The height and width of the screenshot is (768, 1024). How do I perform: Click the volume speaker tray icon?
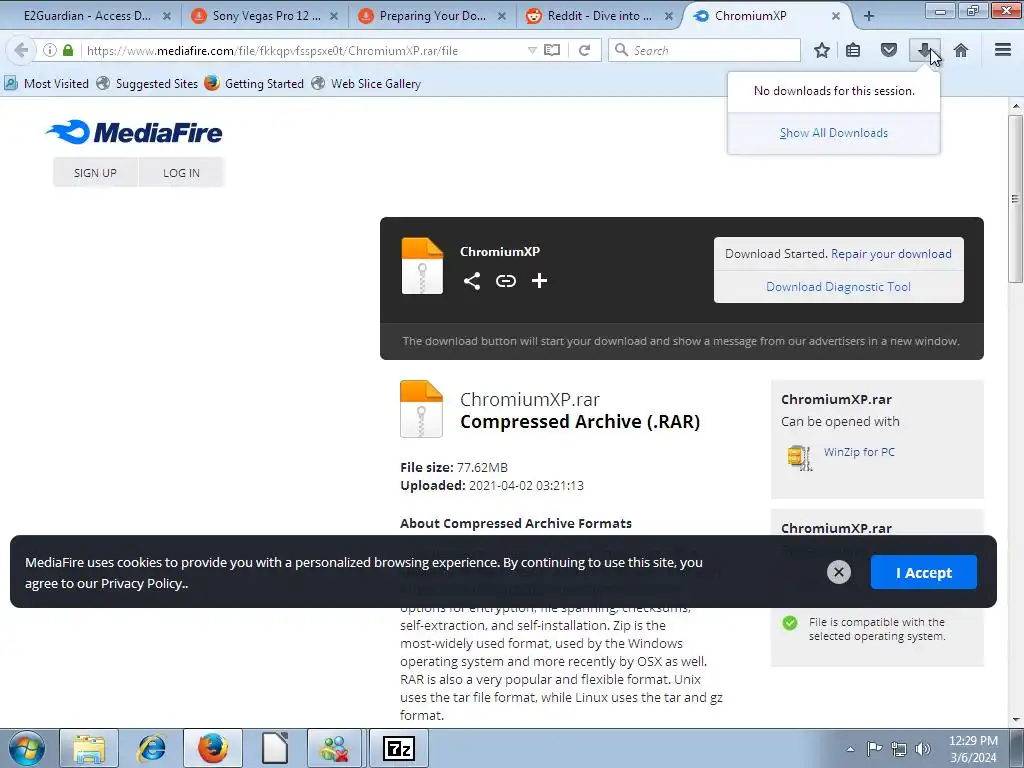(923, 749)
